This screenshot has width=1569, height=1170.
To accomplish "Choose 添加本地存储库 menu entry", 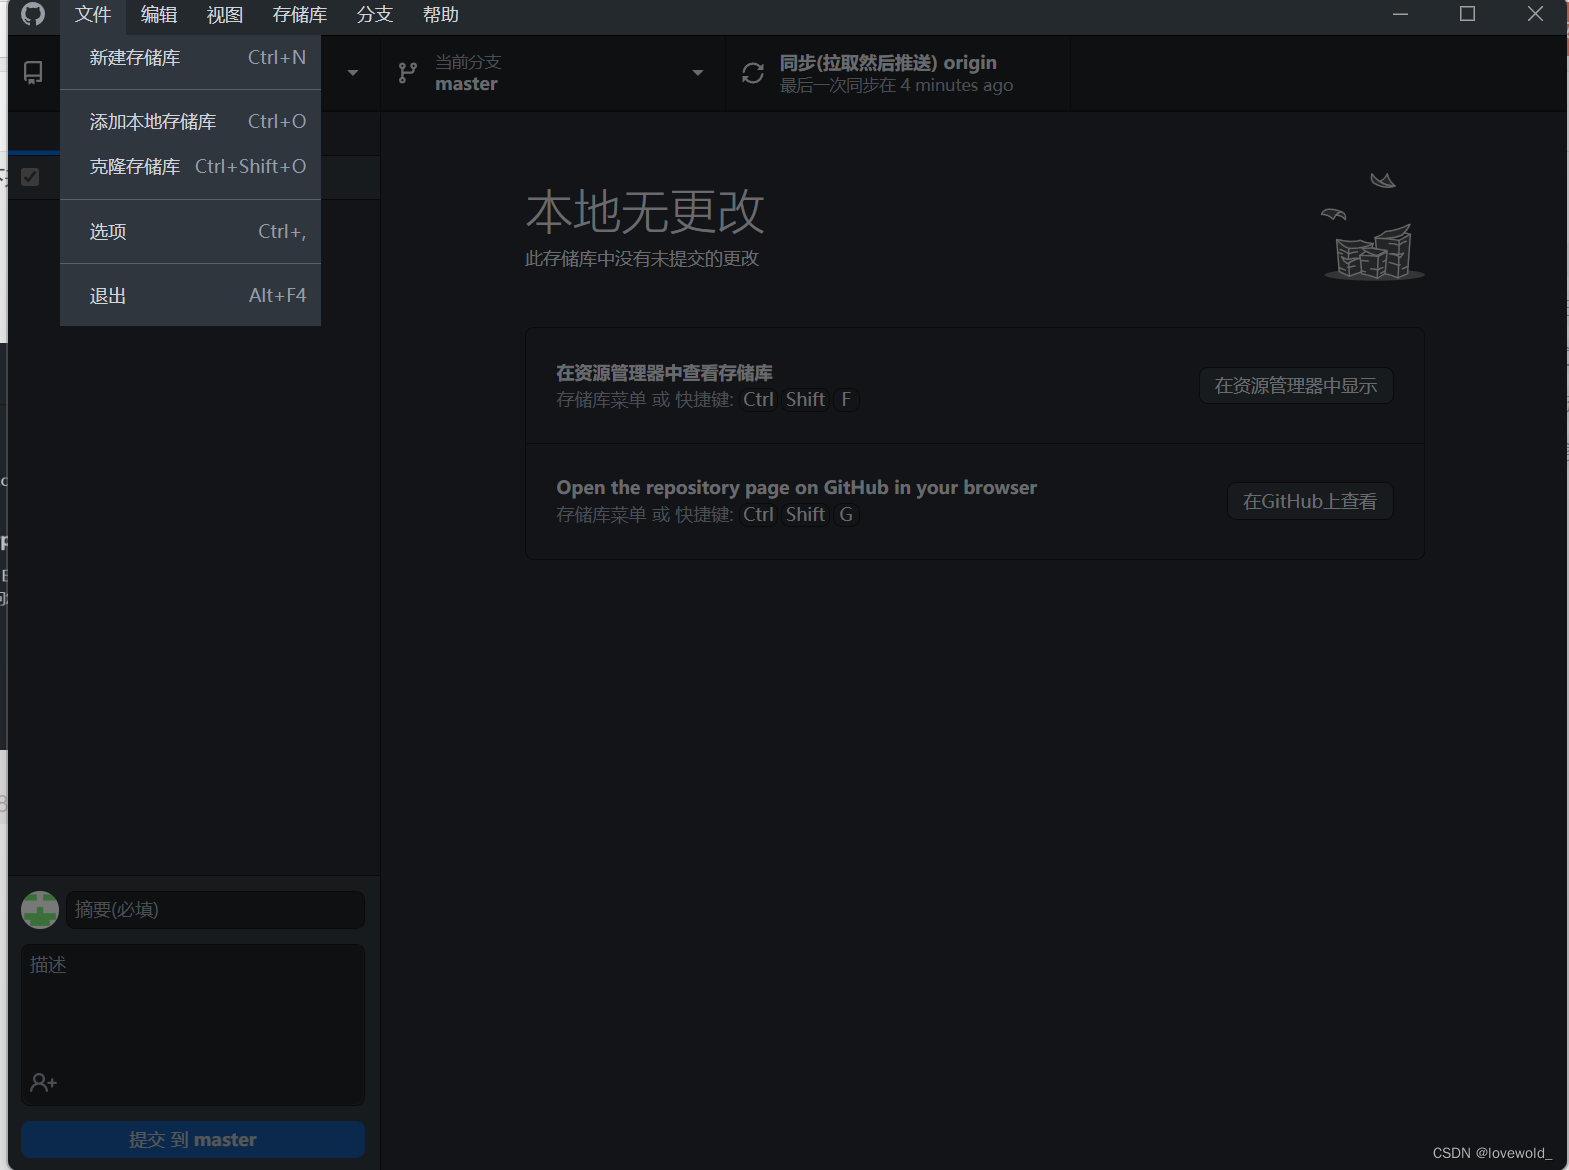I will [x=190, y=122].
